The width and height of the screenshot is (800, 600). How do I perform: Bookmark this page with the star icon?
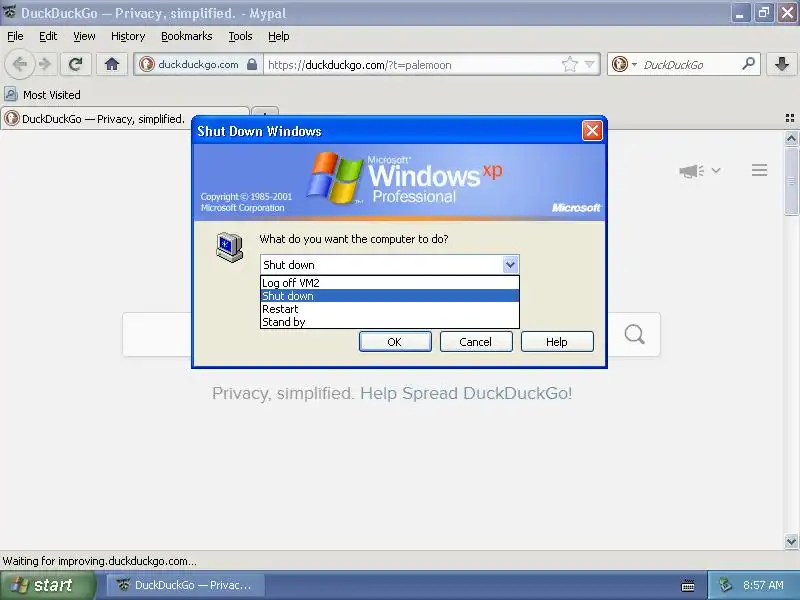pyautogui.click(x=569, y=64)
